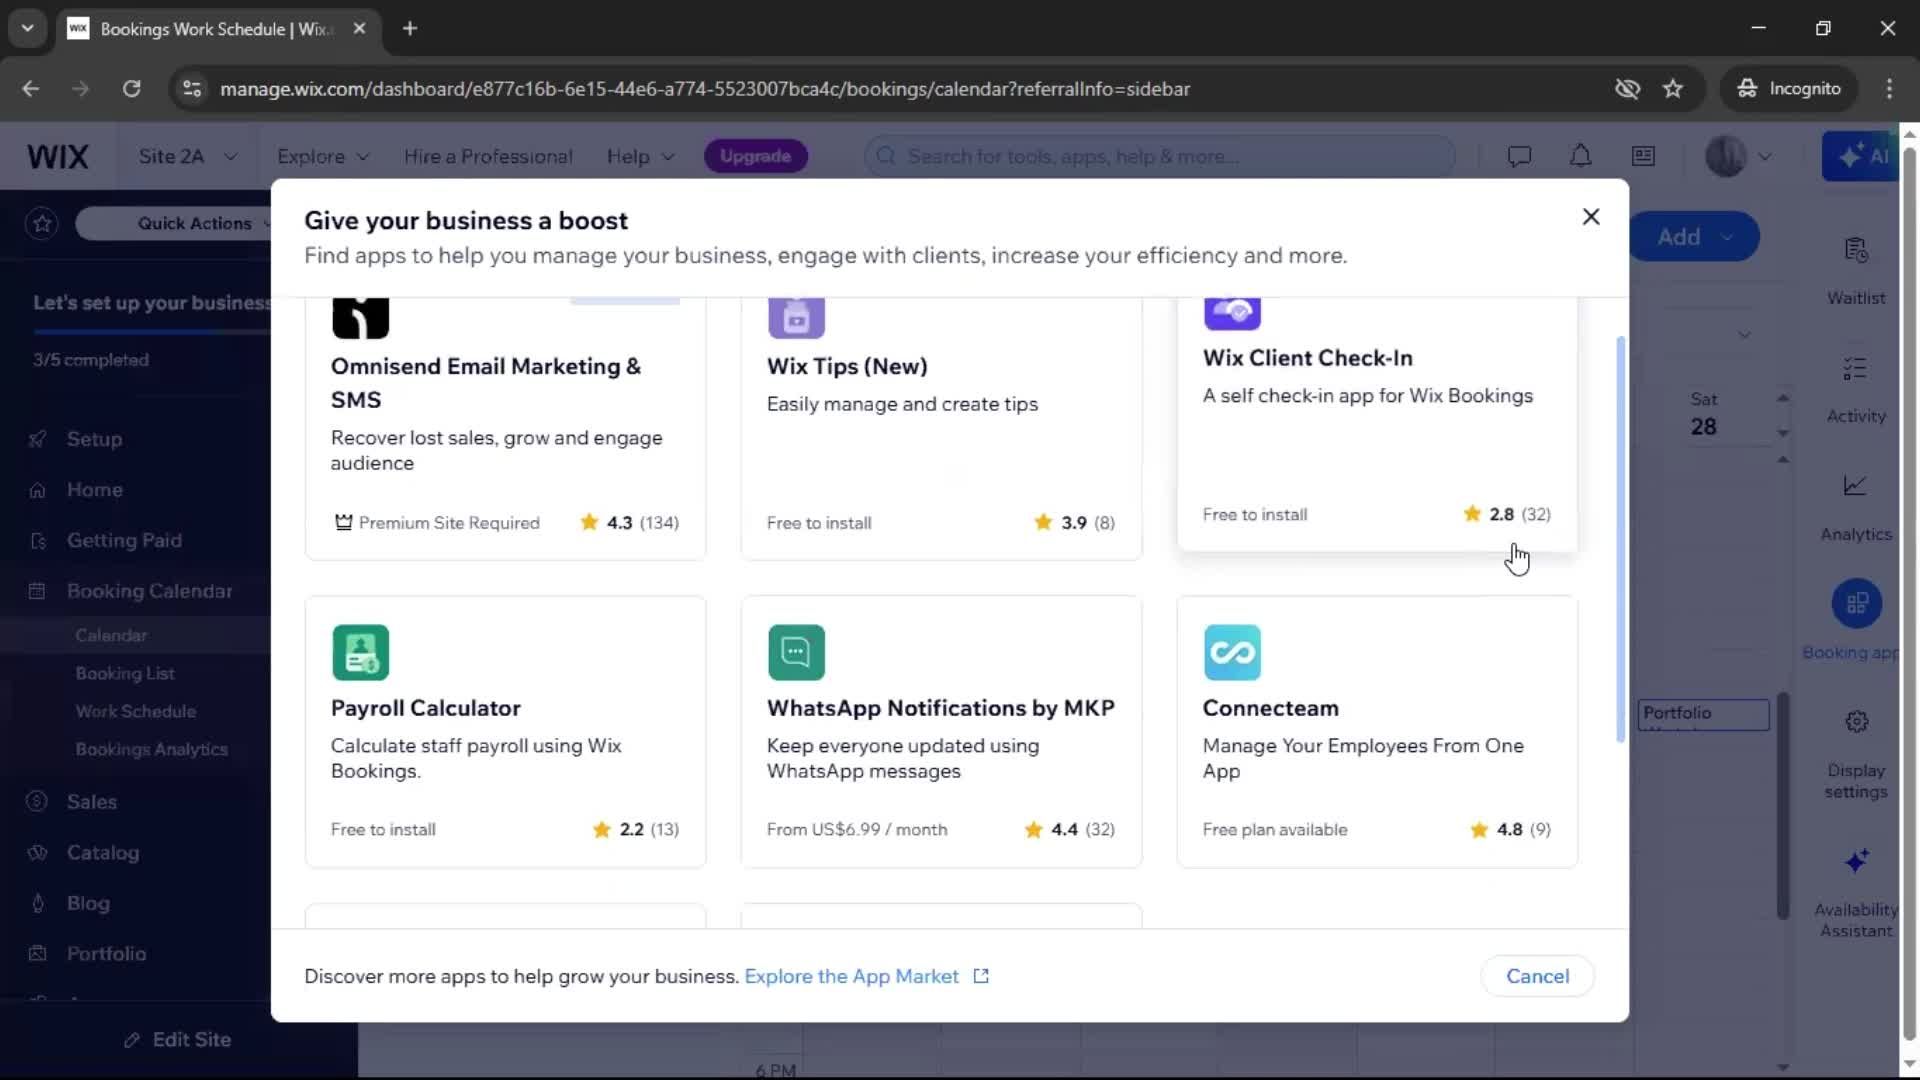This screenshot has height=1080, width=1920.
Task: Select Booking List in the sidebar
Action: tap(125, 673)
